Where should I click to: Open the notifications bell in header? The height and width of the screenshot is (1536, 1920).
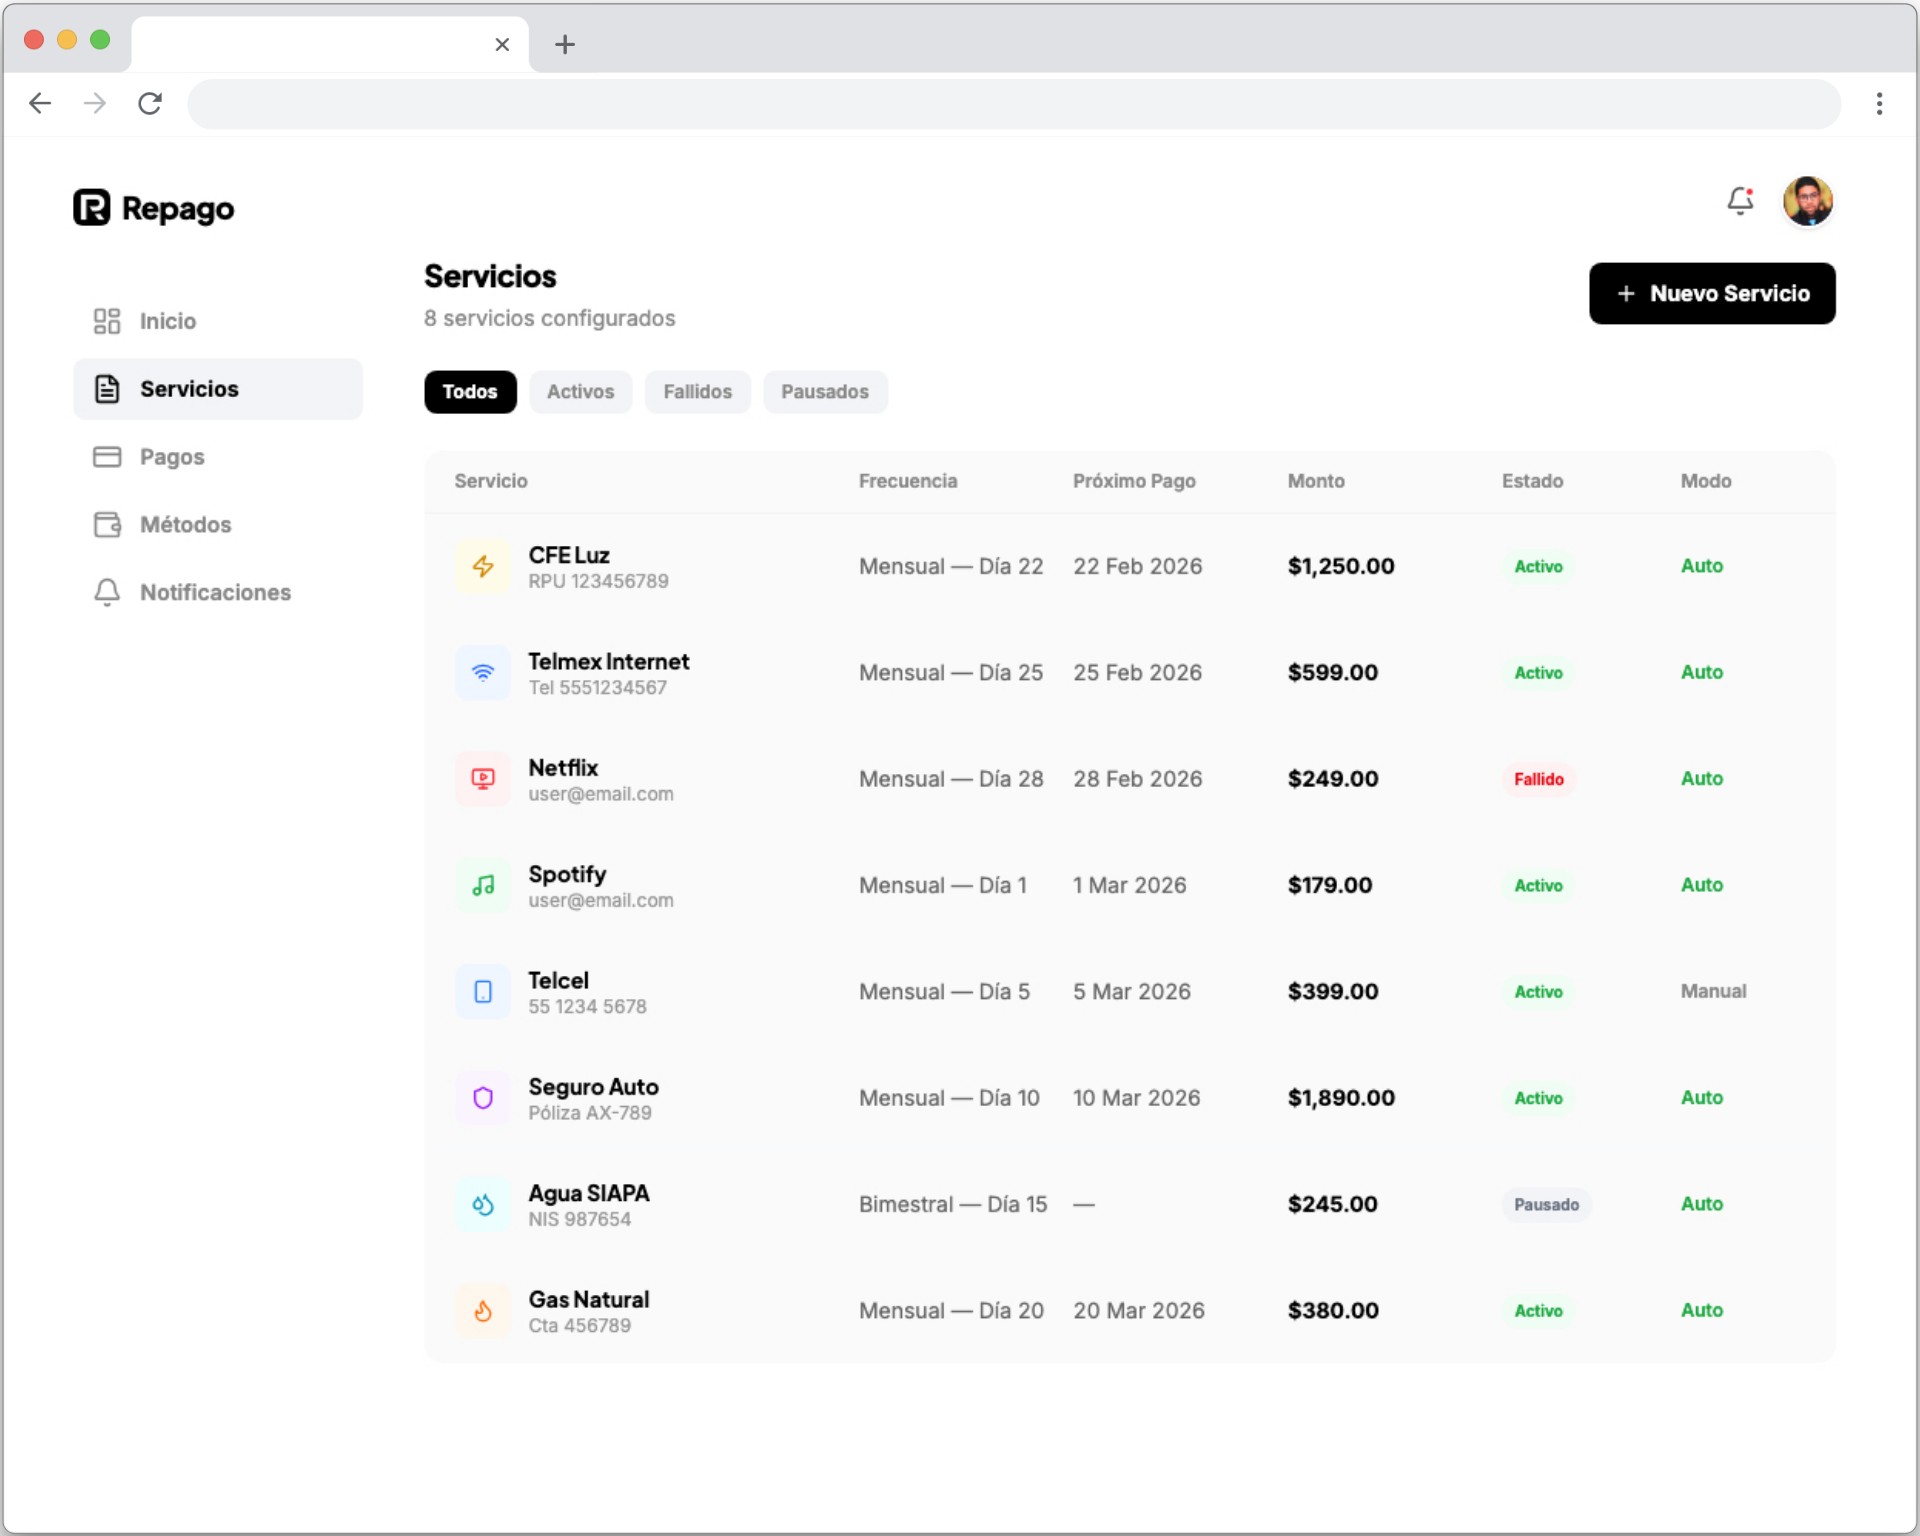[1740, 201]
